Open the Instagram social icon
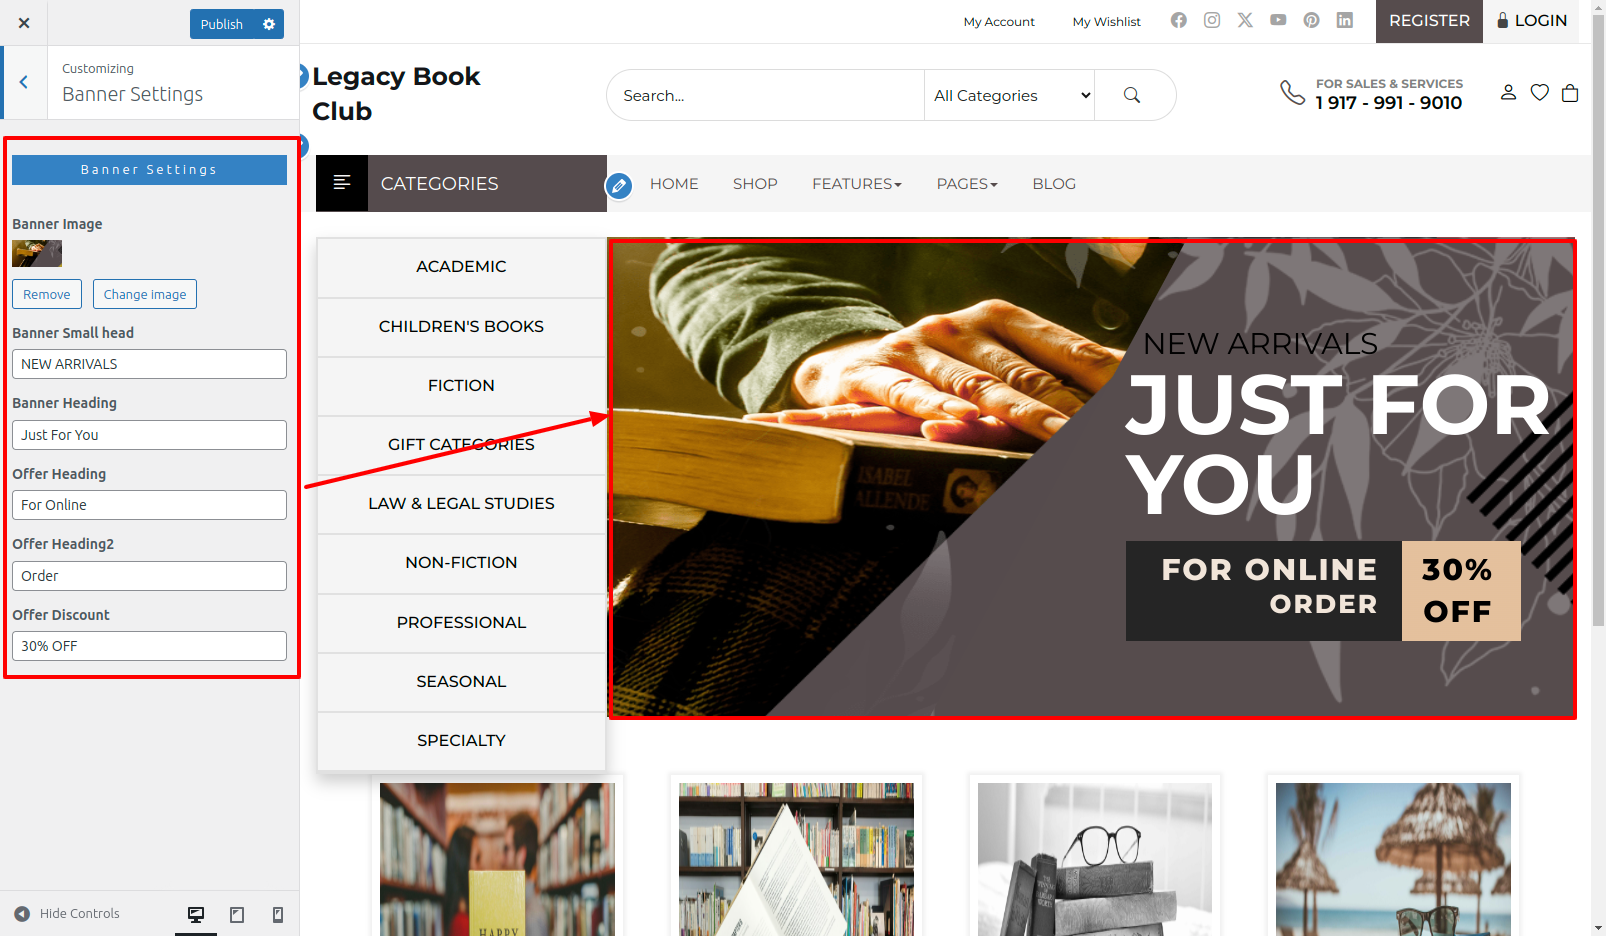The image size is (1606, 936). click(x=1212, y=20)
